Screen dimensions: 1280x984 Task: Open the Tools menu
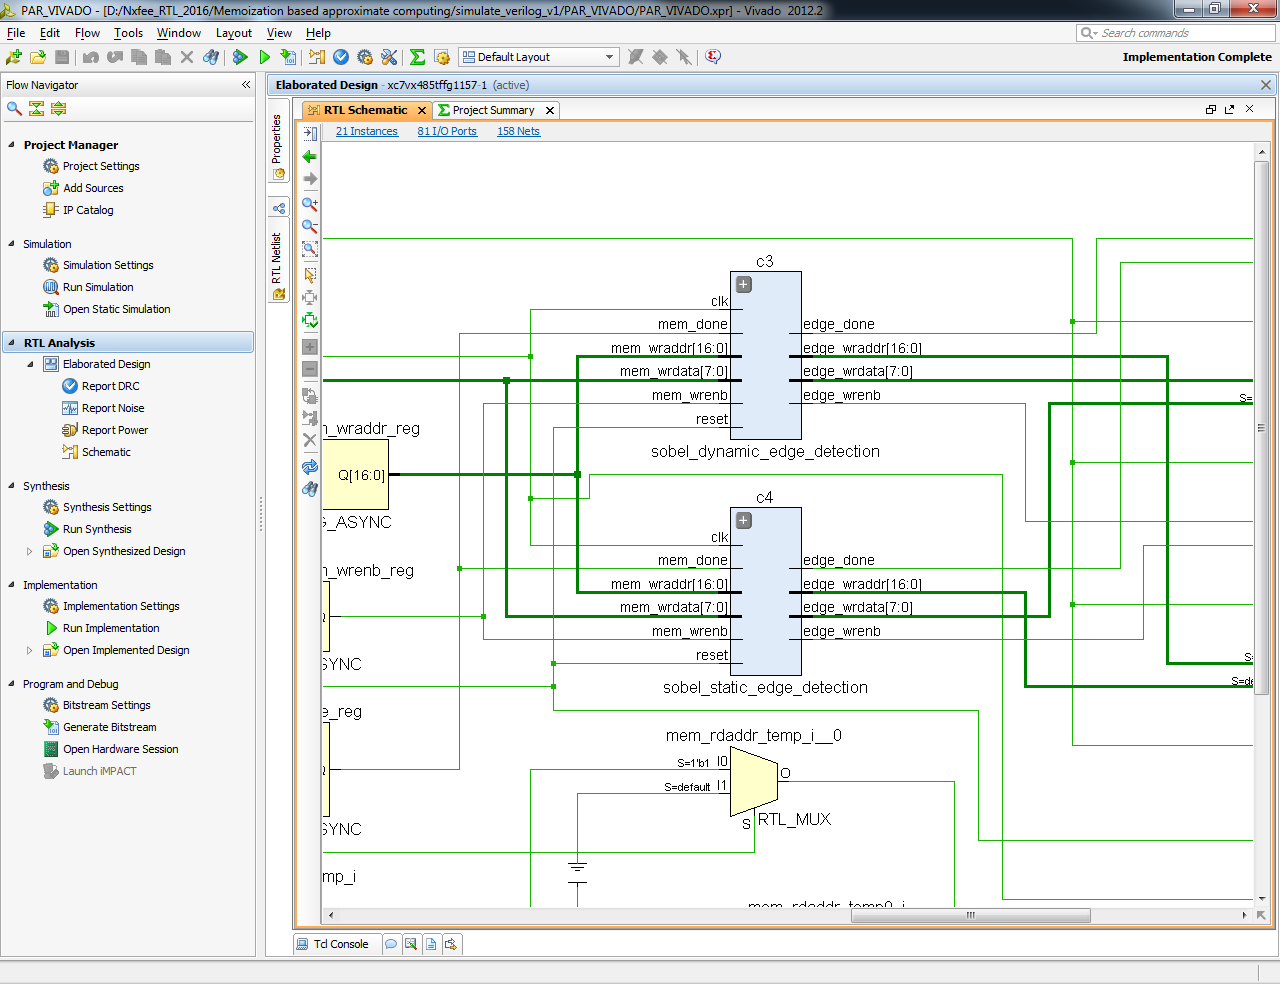[129, 33]
